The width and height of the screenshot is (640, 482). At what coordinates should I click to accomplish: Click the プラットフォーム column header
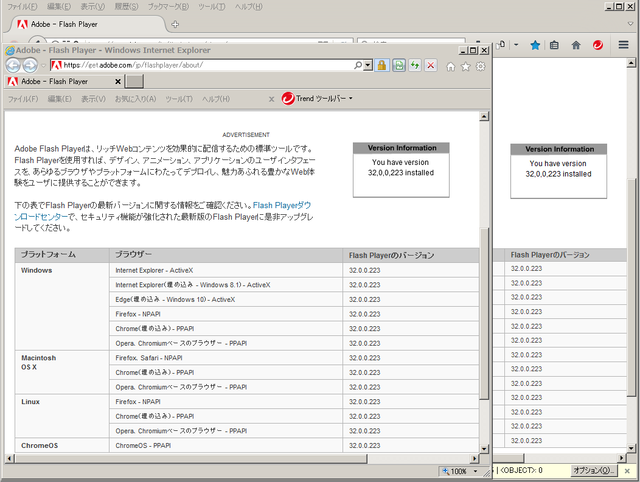point(62,255)
